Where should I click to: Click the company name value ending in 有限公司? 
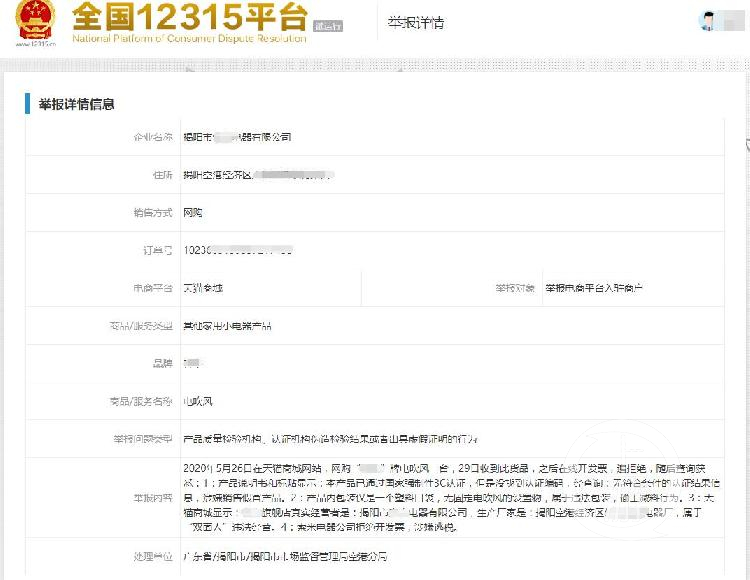pyautogui.click(x=237, y=136)
